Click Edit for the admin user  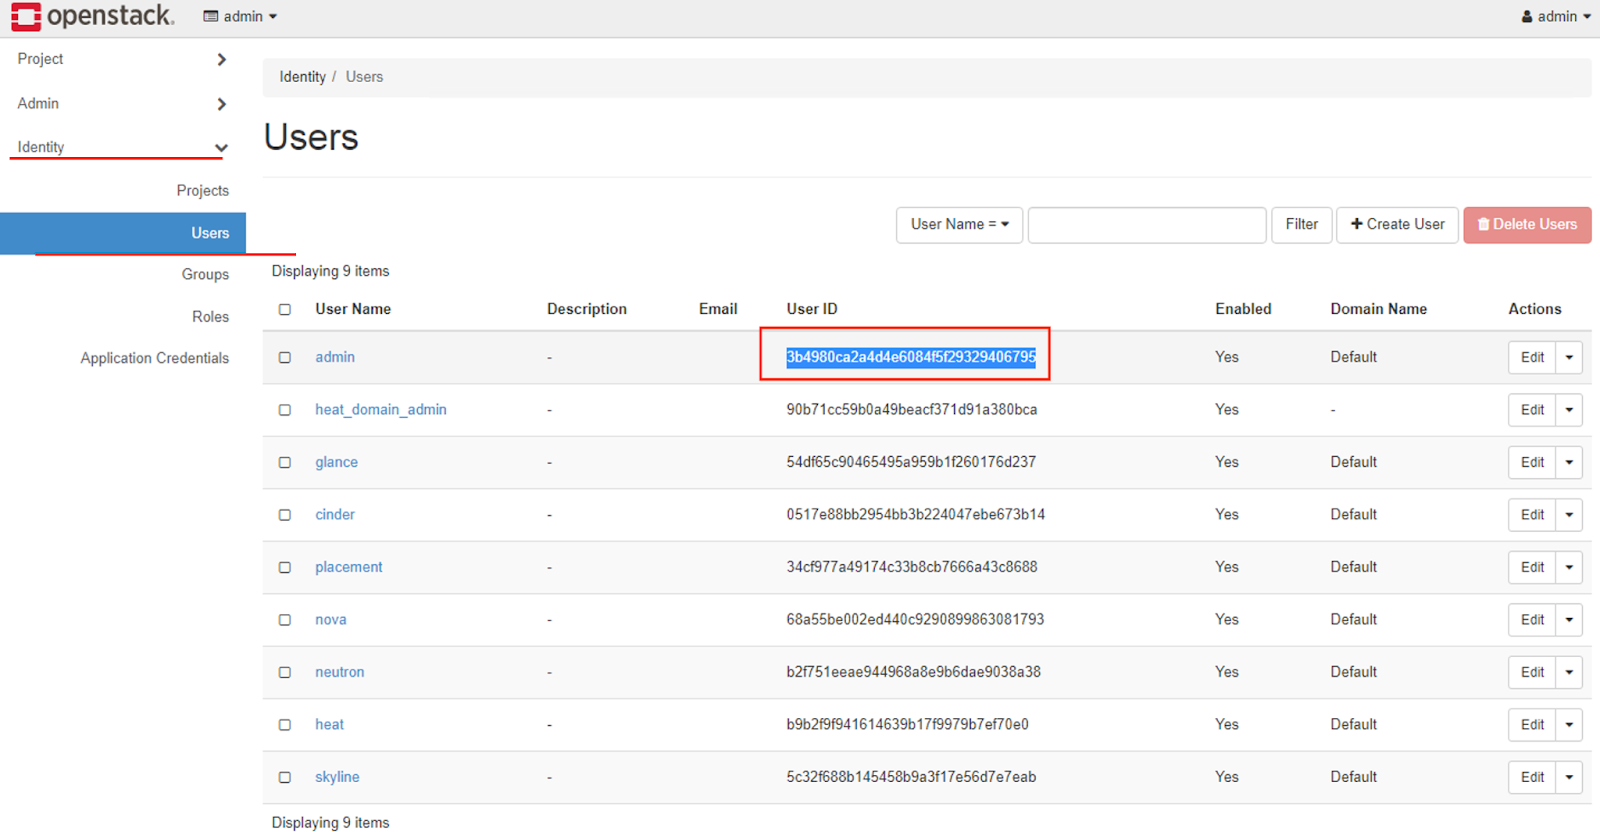point(1532,357)
